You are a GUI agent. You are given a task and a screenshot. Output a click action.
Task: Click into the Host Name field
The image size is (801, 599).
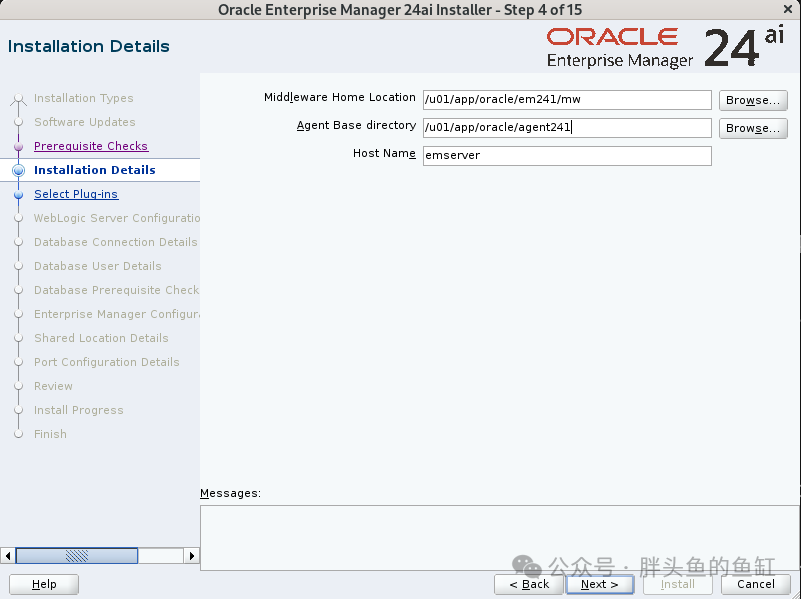coord(567,156)
